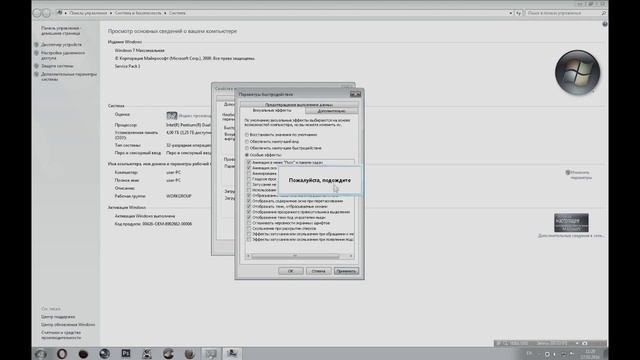
Task: Click the refresh button beside the address bar
Action: [x=518, y=13]
